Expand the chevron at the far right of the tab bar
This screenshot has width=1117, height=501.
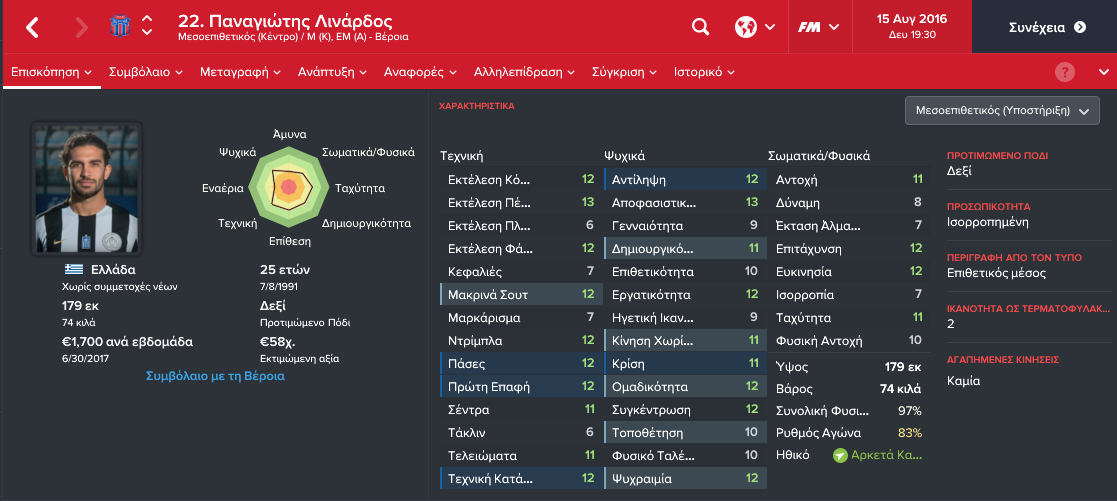(1103, 72)
